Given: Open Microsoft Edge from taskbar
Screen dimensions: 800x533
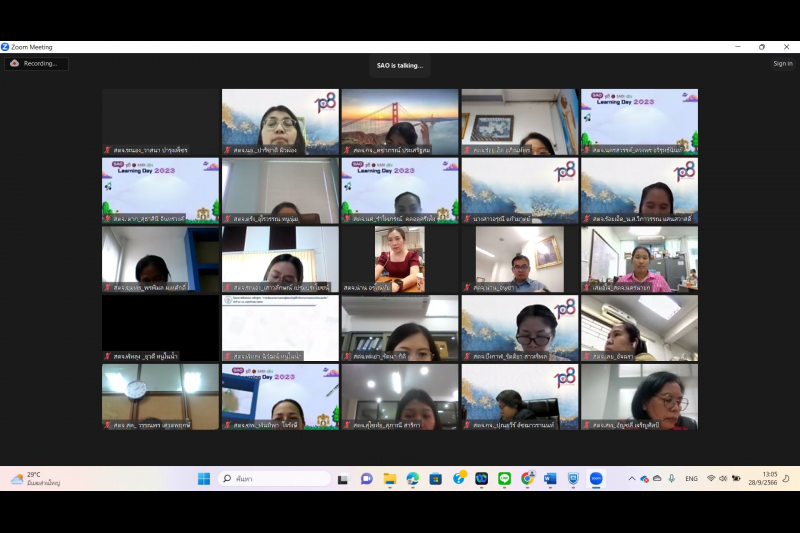Looking at the screenshot, I should click(412, 479).
